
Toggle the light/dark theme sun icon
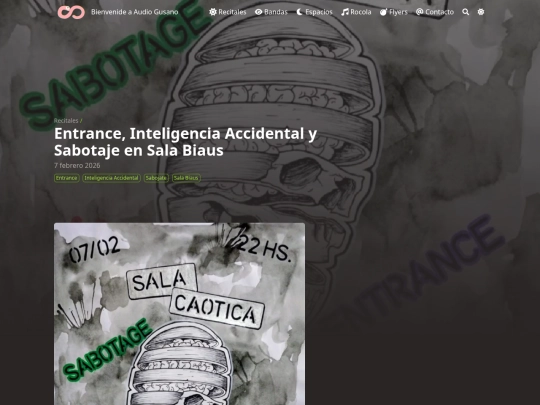(x=481, y=12)
